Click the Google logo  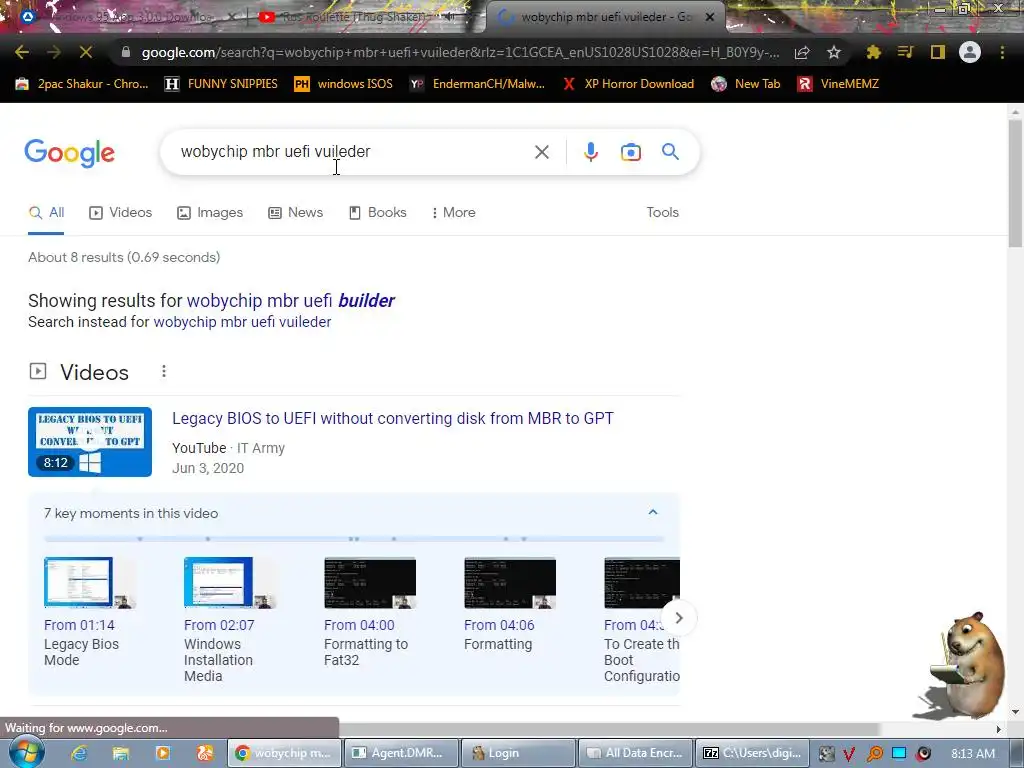pos(70,153)
